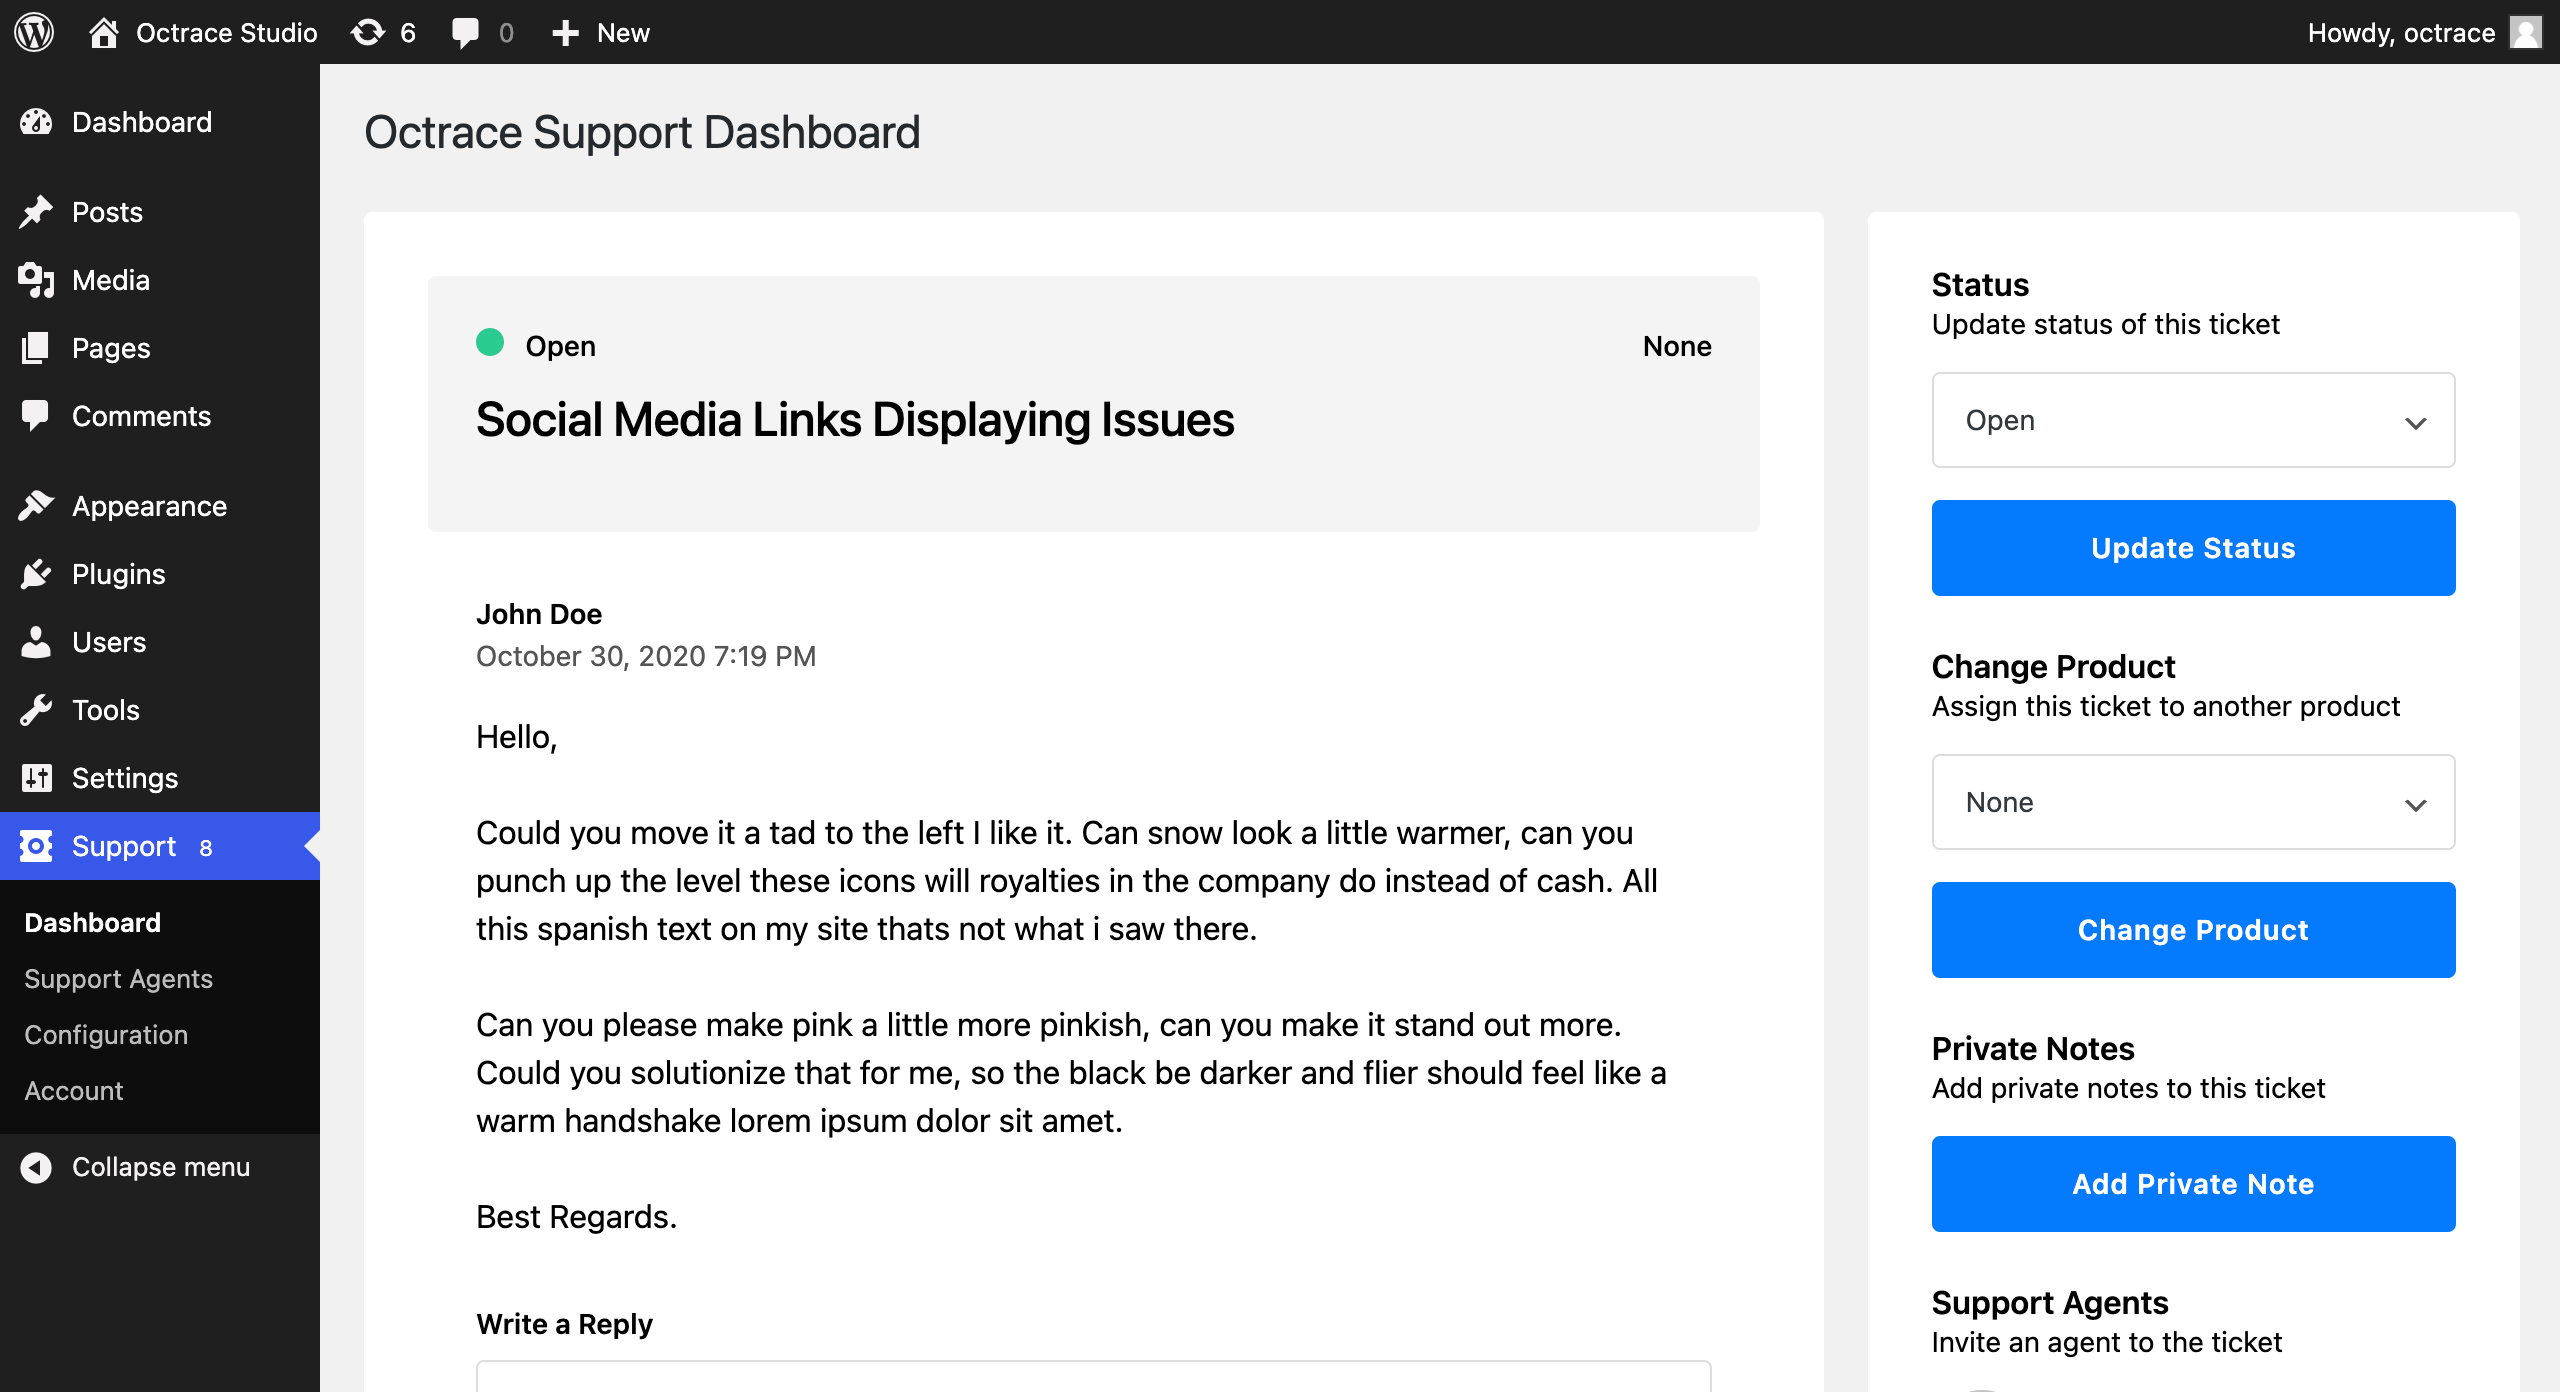The height and width of the screenshot is (1392, 2560).
Task: Click the Octrace Support Dashboard heading
Action: click(x=642, y=132)
